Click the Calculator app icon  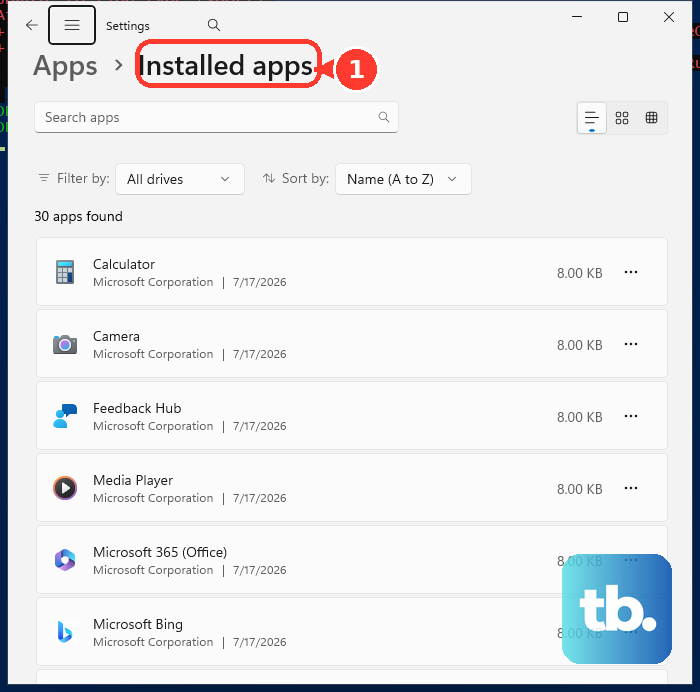(x=65, y=272)
